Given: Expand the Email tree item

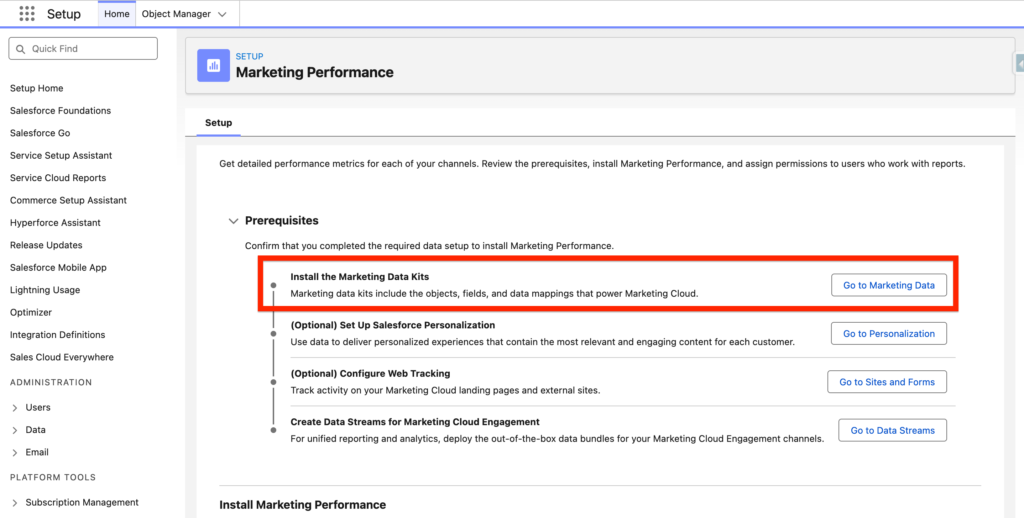Looking at the screenshot, I should [x=15, y=453].
